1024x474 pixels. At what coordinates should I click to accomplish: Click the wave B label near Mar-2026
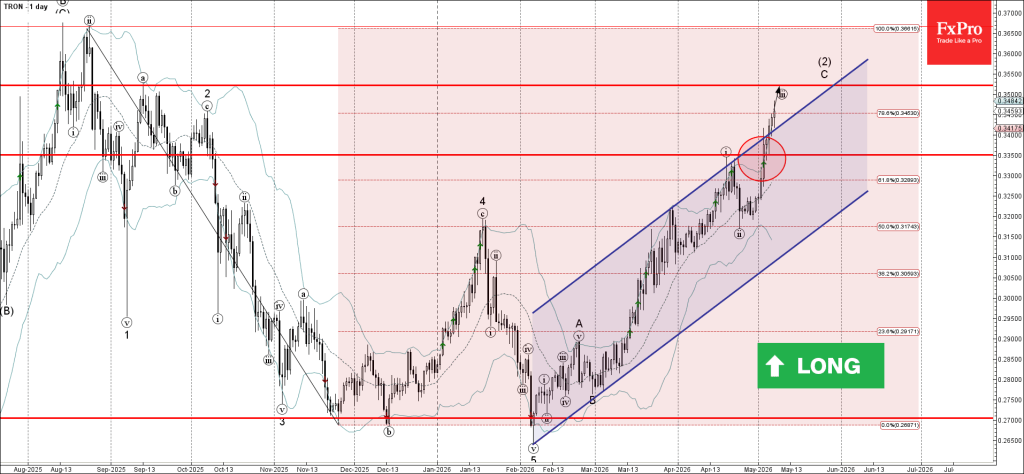(592, 400)
